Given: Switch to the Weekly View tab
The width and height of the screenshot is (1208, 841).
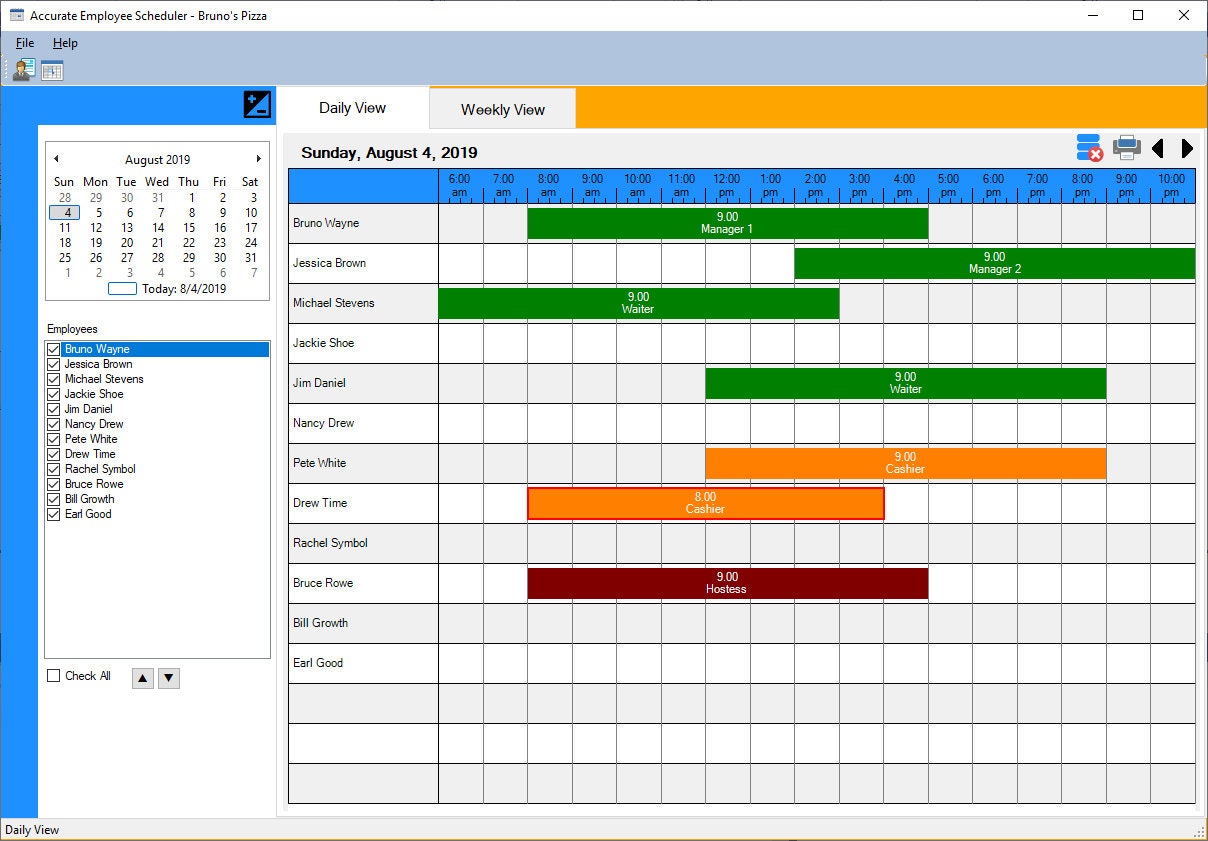Looking at the screenshot, I should point(501,108).
